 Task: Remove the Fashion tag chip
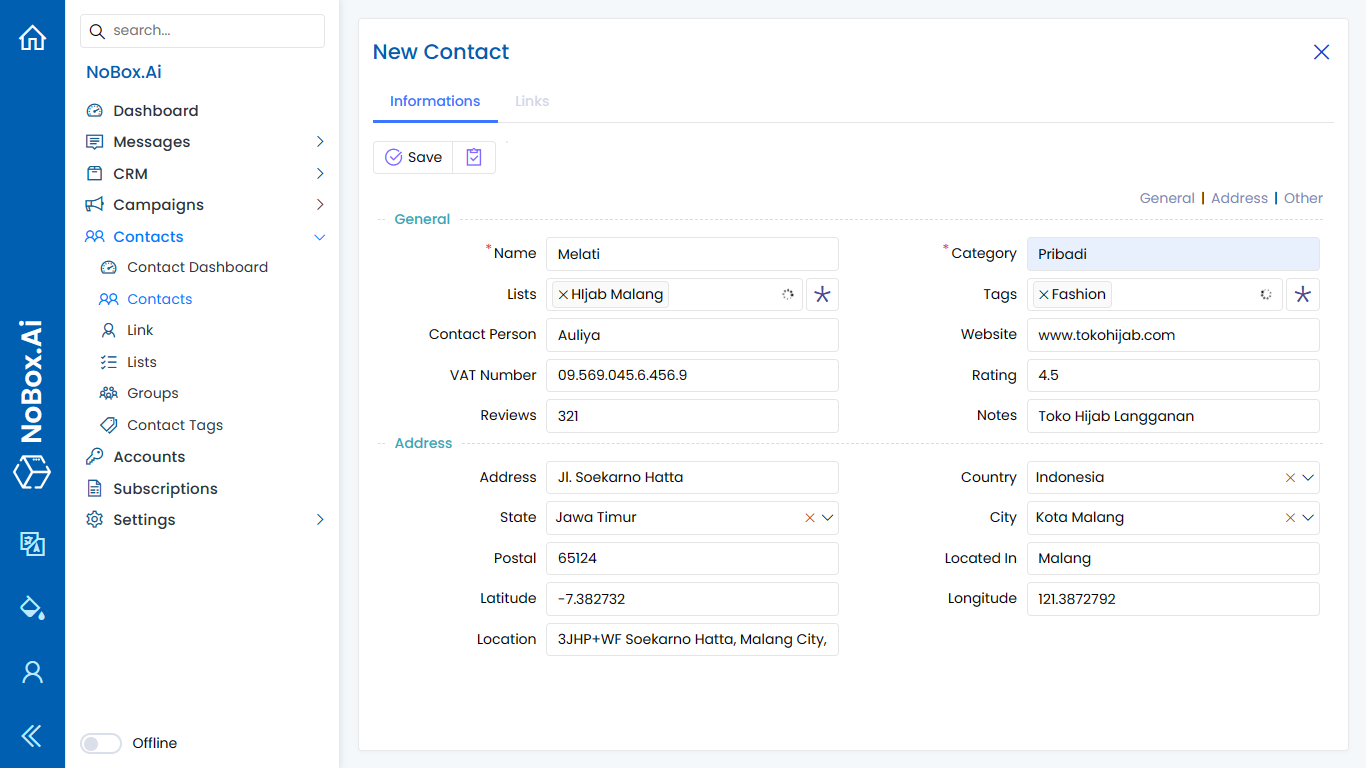click(1044, 294)
